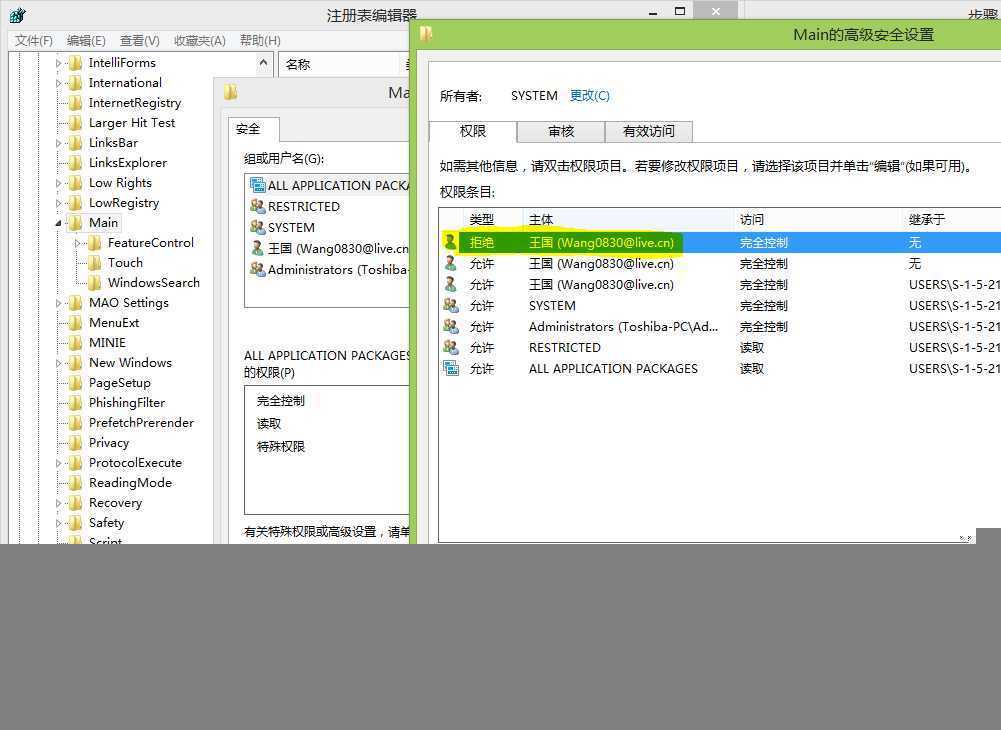Click the PhishingFilter folder icon
Viewport: 1001px width, 730px height.
[x=78, y=402]
